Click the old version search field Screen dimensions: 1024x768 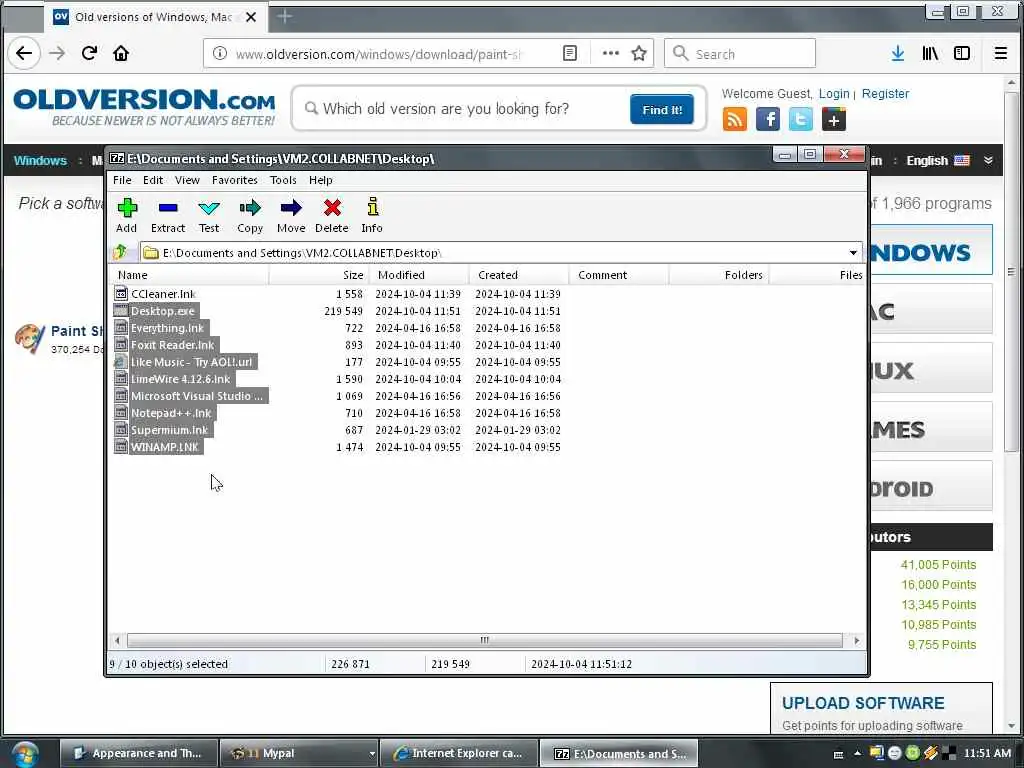pyautogui.click(x=460, y=109)
